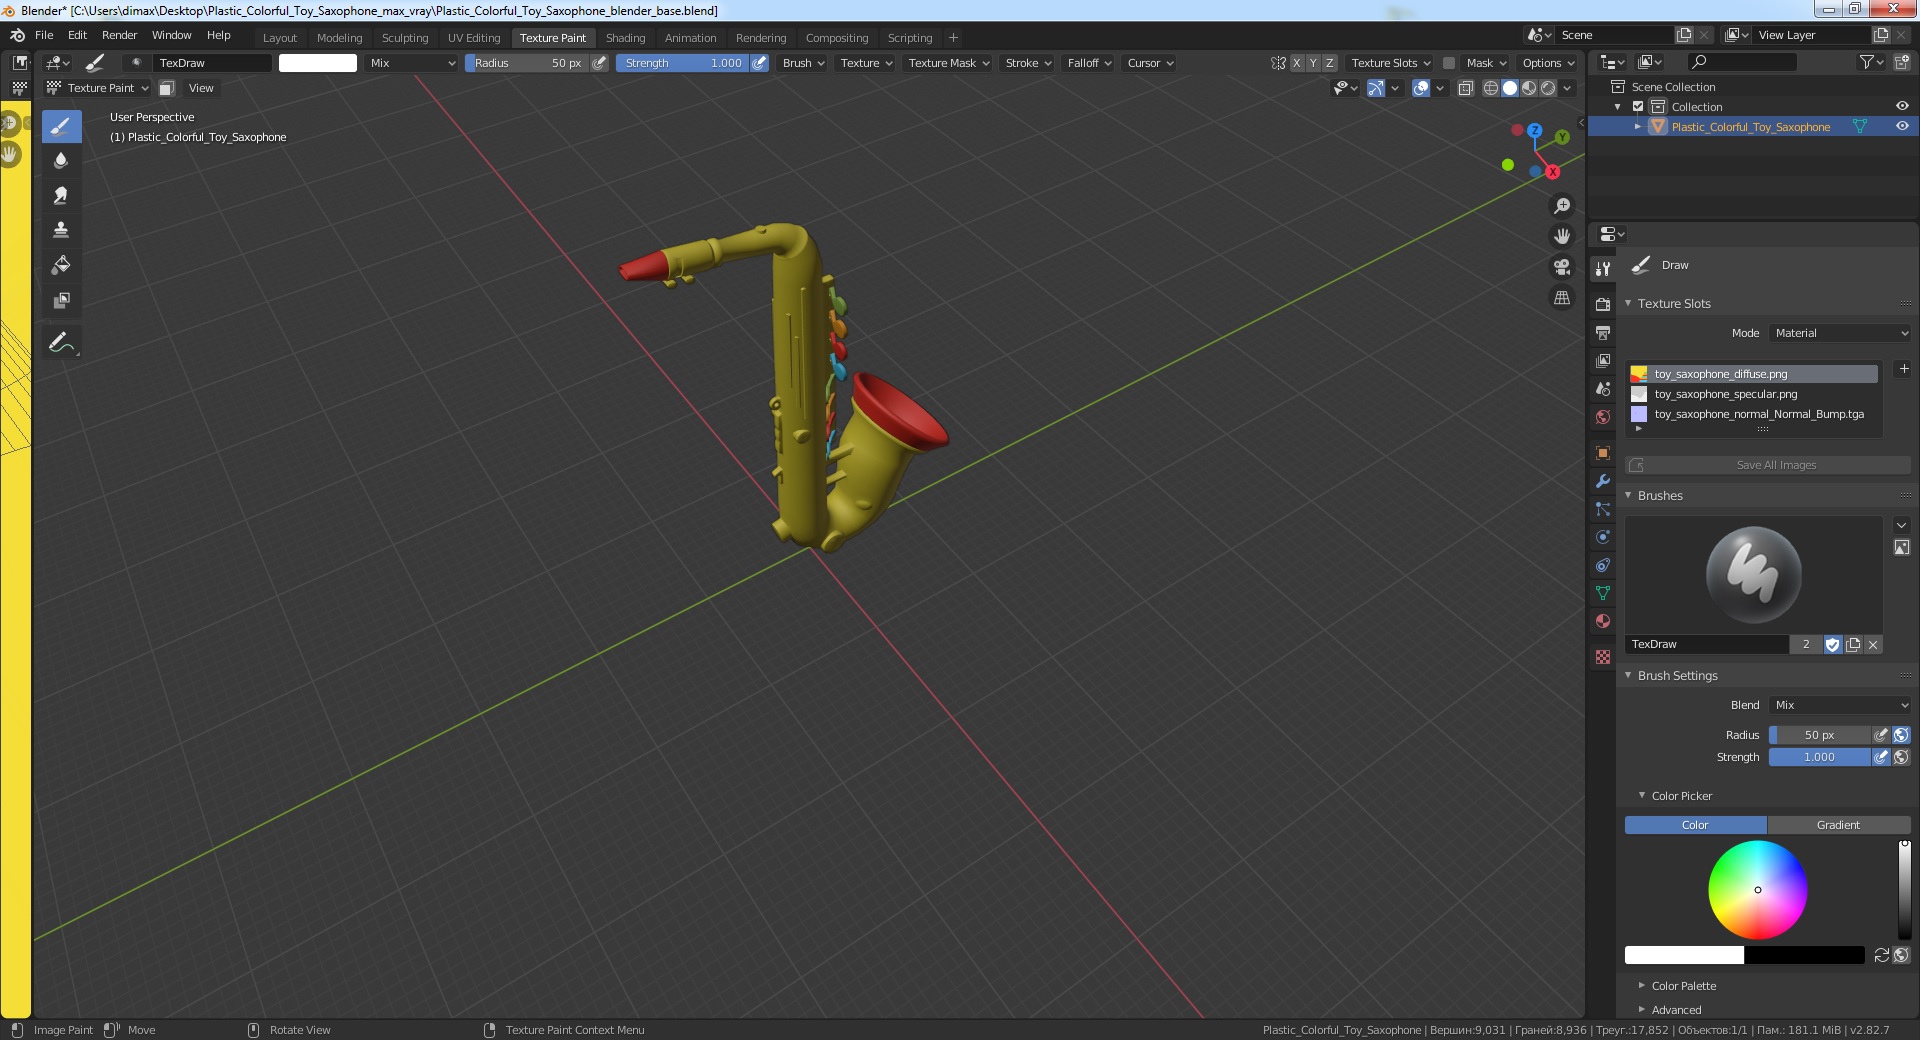This screenshot has height=1040, width=1920.
Task: Switch color picker to Gradient
Action: [x=1838, y=825]
